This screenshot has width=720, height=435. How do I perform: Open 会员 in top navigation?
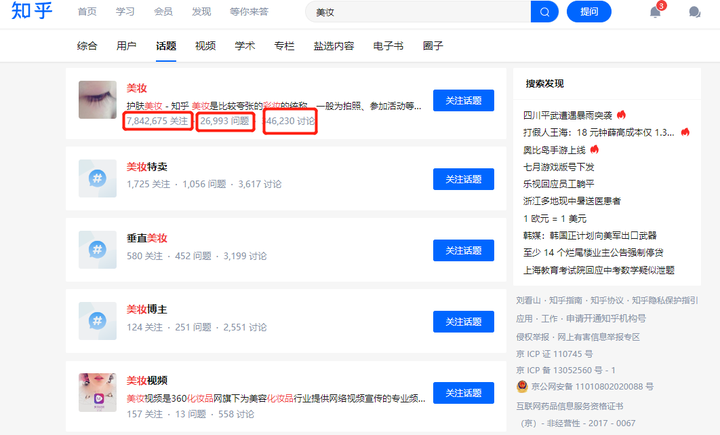point(163,11)
